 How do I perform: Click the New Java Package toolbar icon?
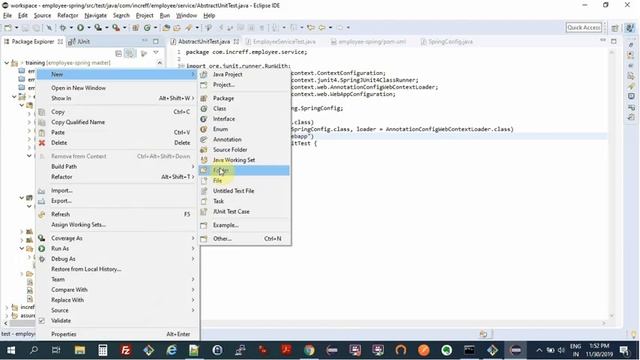coord(136,28)
